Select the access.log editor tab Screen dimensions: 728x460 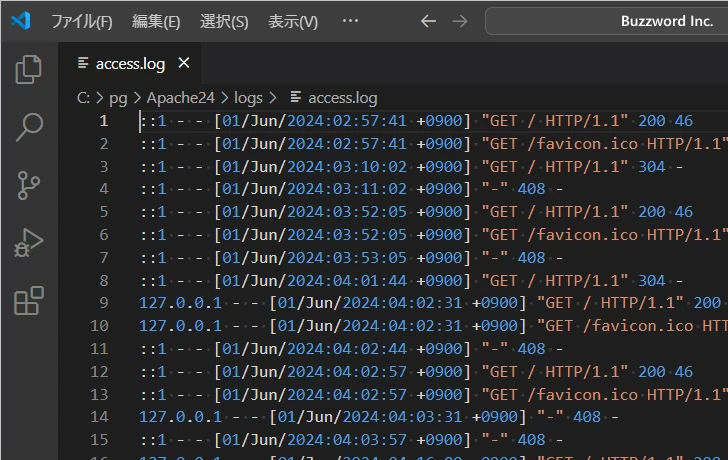130,63
